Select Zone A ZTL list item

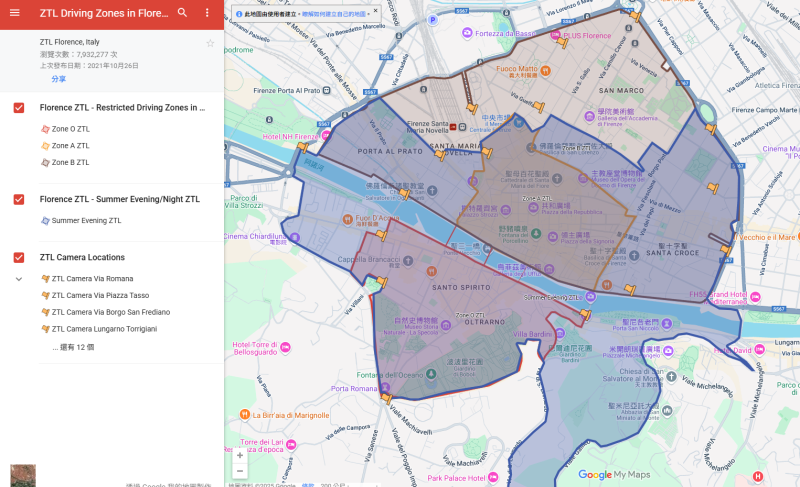coord(70,146)
